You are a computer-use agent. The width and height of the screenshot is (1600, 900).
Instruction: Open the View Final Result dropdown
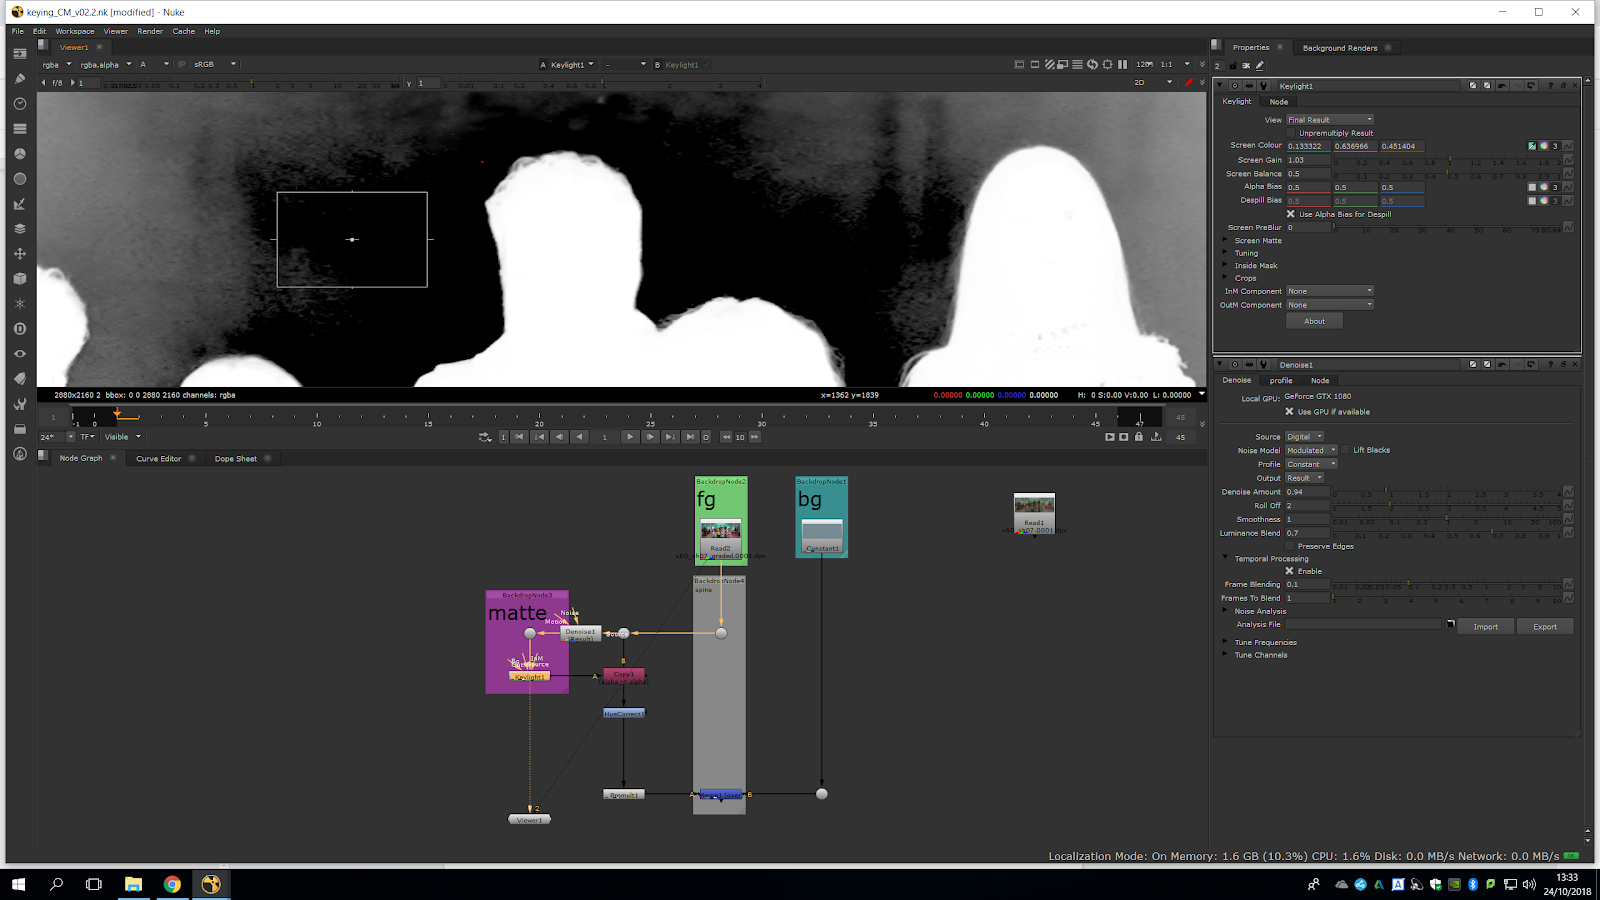click(x=1329, y=120)
